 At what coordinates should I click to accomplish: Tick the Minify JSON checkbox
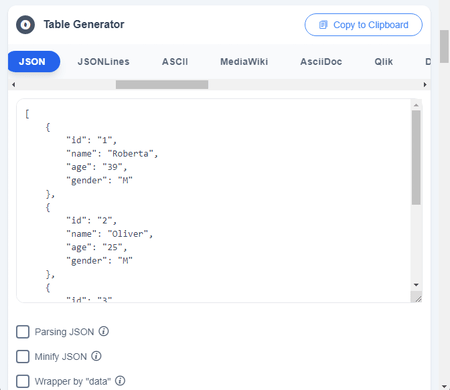click(23, 356)
